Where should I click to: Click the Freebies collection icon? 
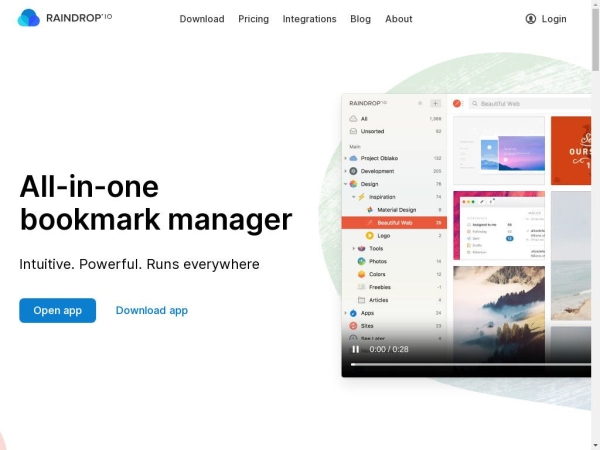coord(361,287)
